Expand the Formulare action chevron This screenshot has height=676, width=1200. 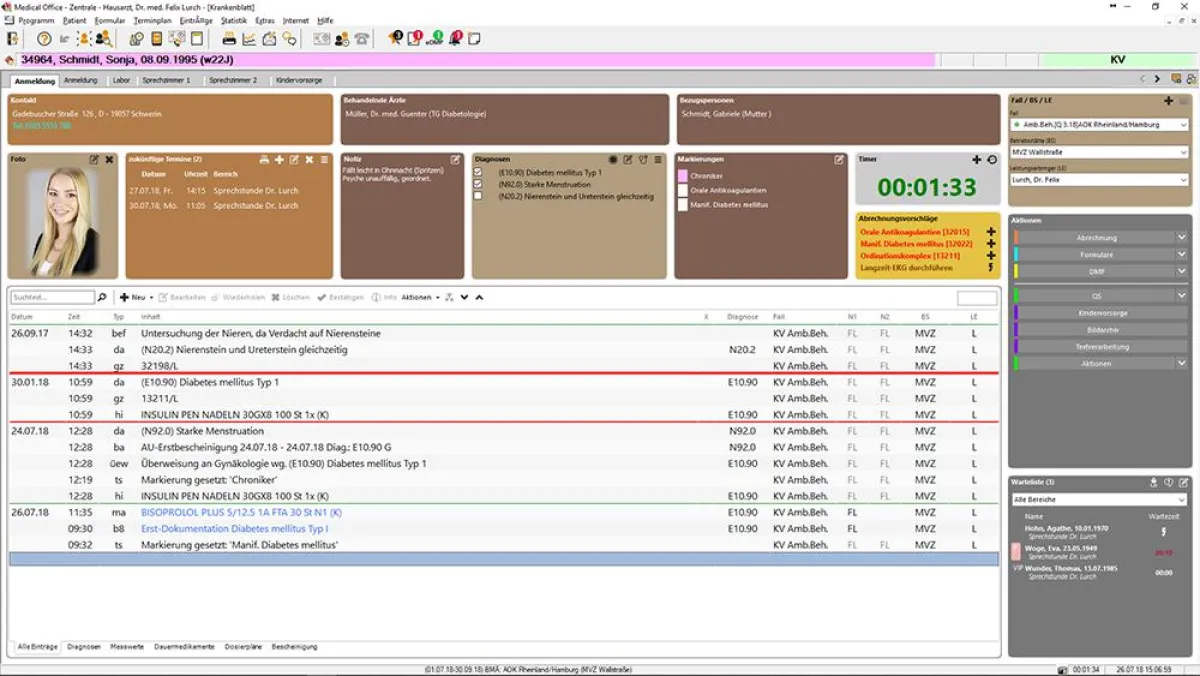pyautogui.click(x=1181, y=255)
